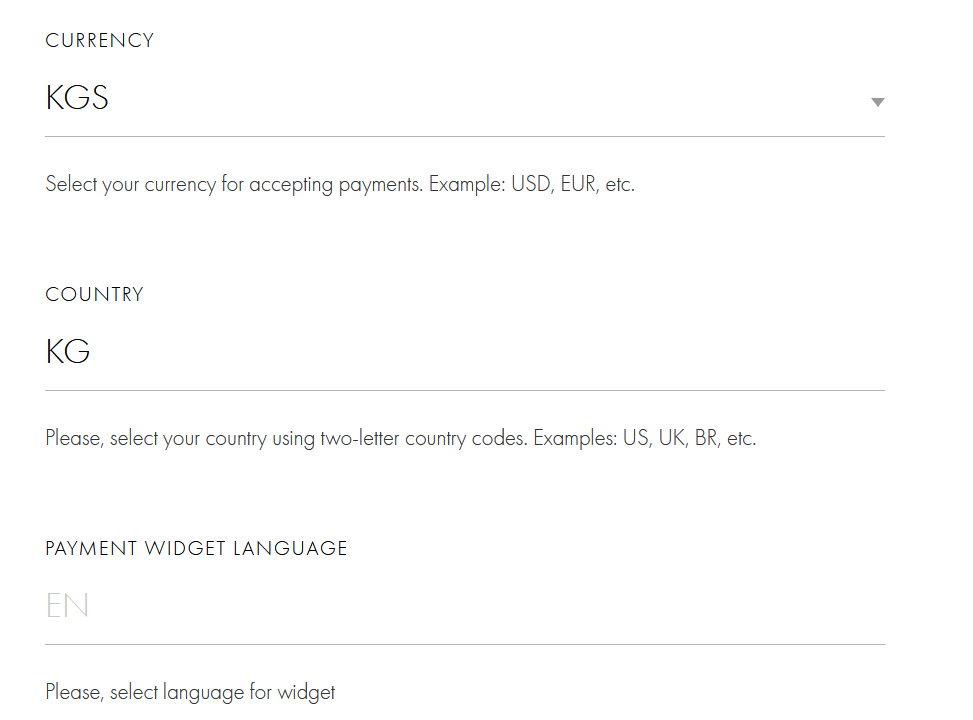Click the COUNTRY field label
Screen dimensions: 973x720
(95, 295)
